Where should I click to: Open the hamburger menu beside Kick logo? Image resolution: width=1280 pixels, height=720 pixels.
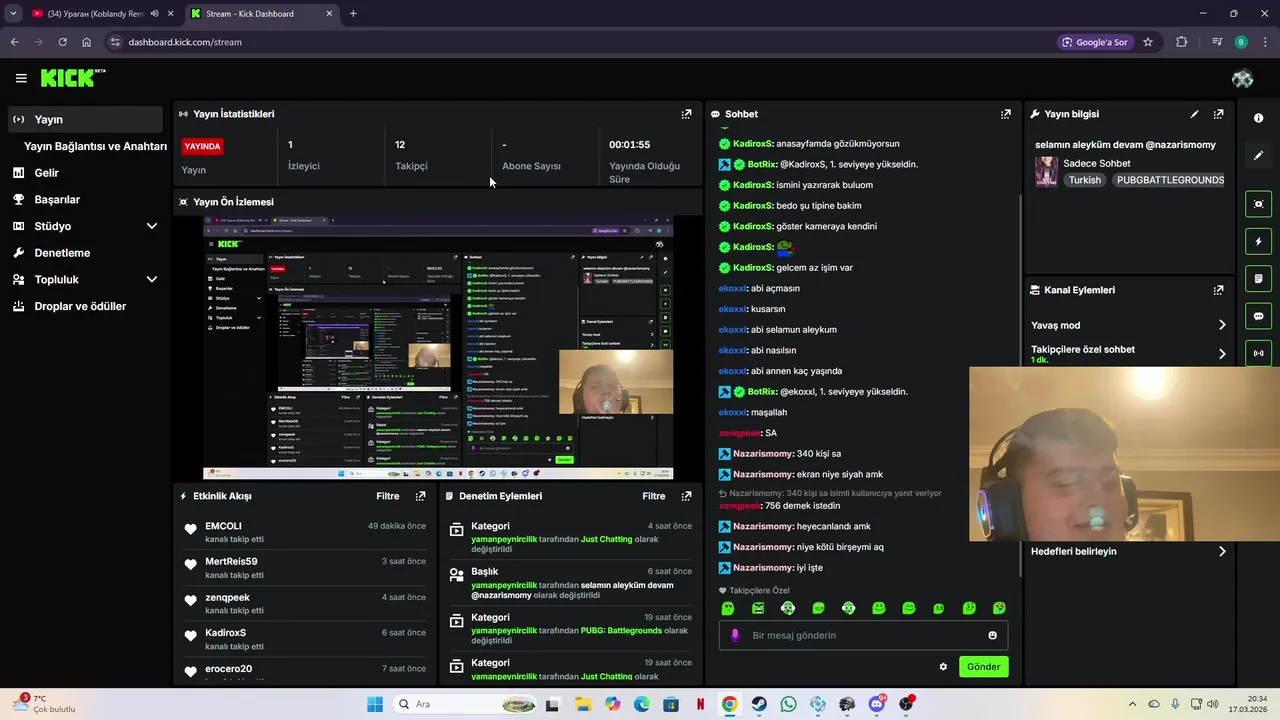(21, 78)
